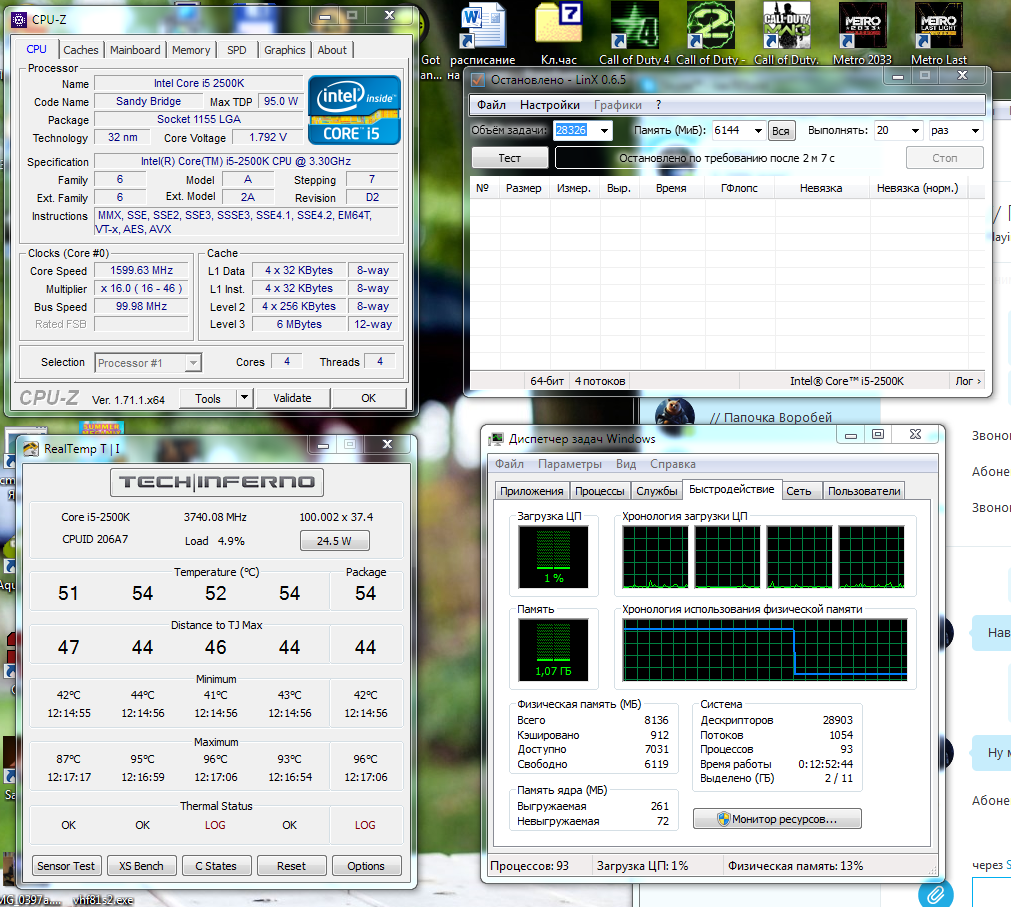Open the Службы tab in Task Manager
This screenshot has height=907, width=1011.
click(656, 491)
